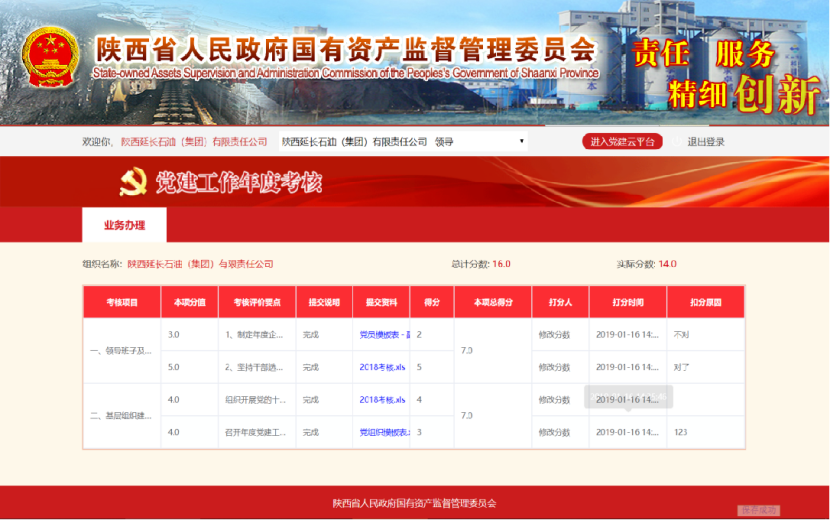Click the 得分 column header
Image resolution: width=830 pixels, height=520 pixels.
(x=432, y=302)
